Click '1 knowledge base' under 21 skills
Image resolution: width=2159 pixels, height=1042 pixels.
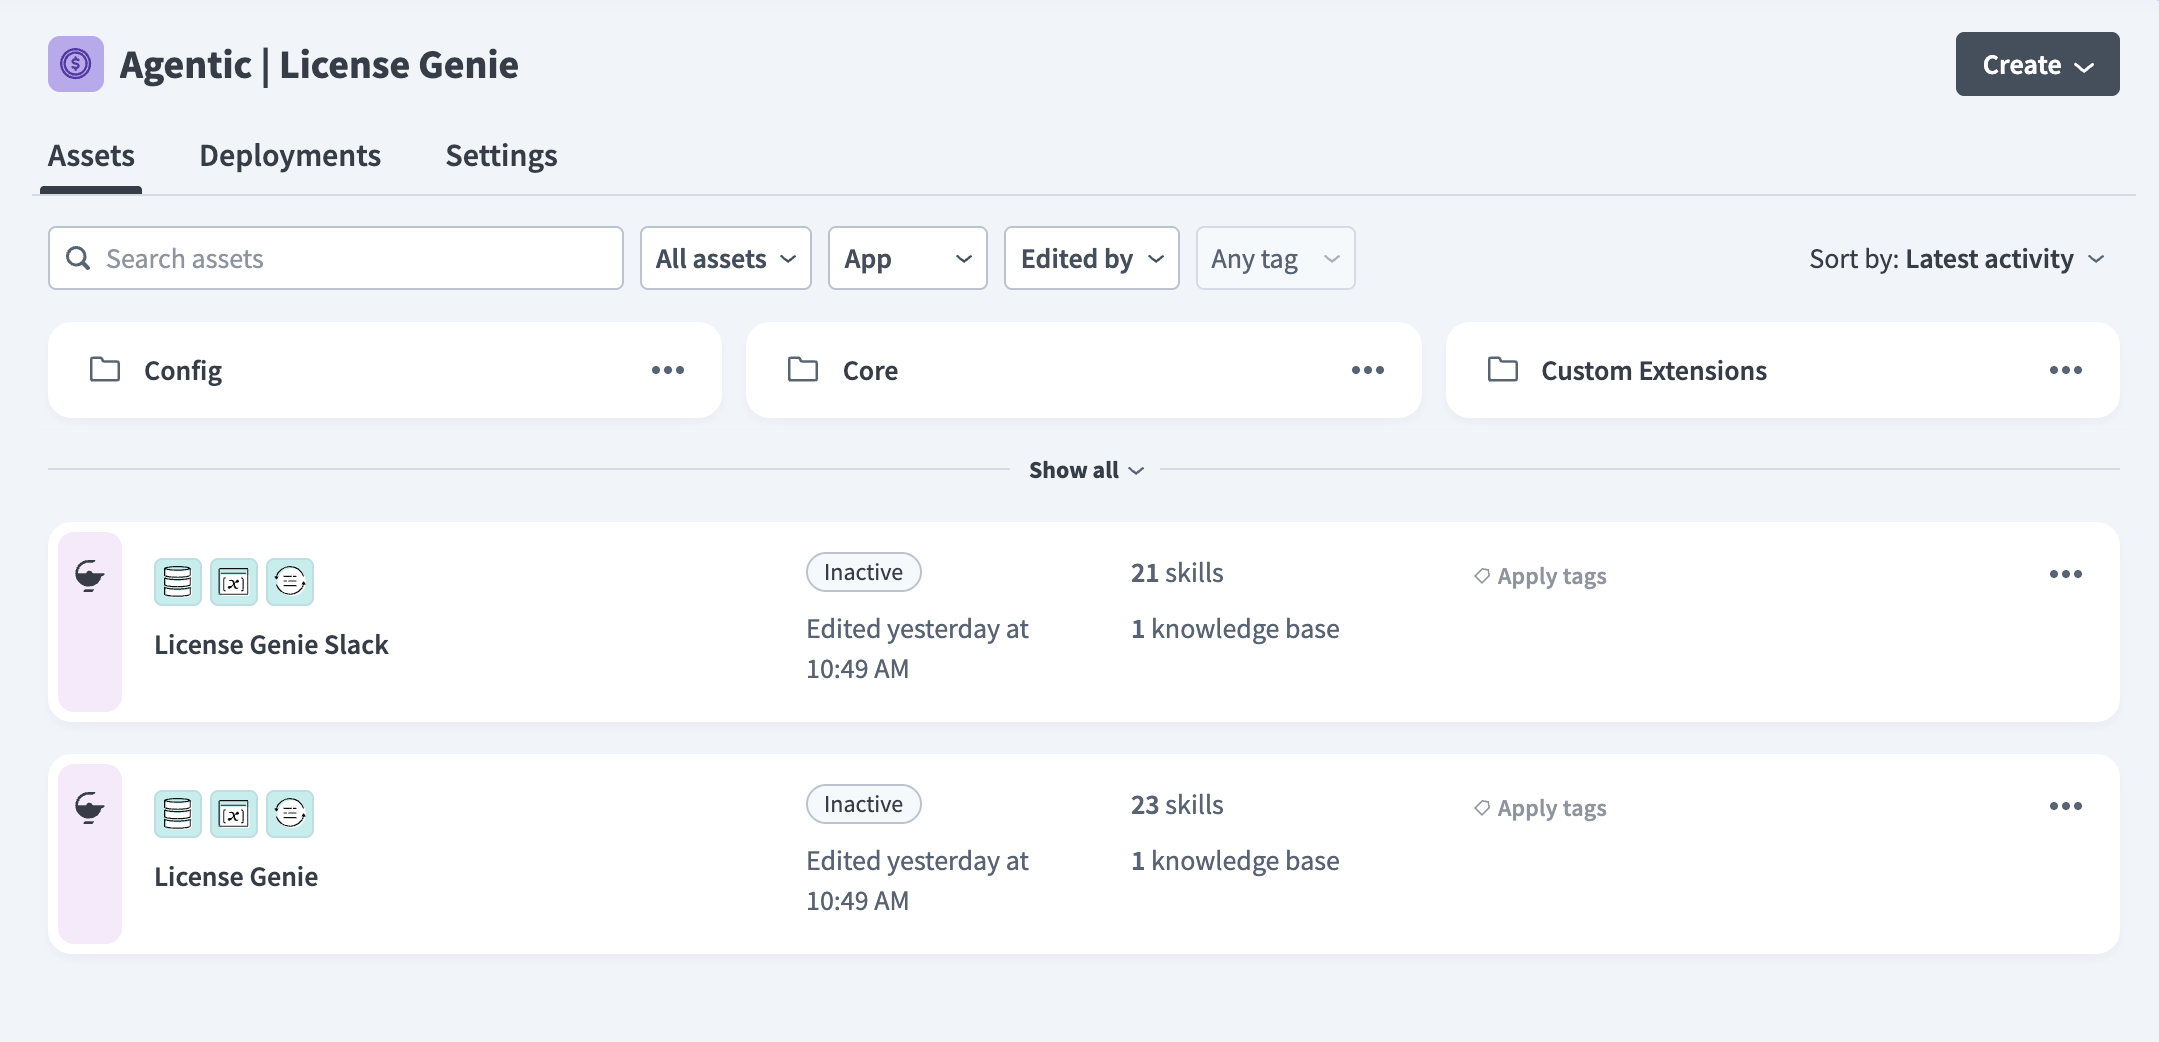point(1235,629)
